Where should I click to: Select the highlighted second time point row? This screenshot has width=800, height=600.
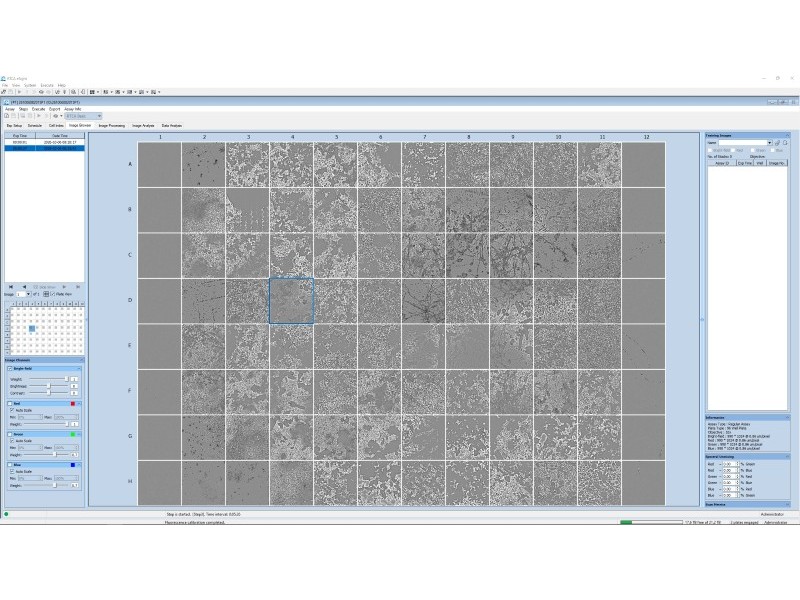(x=44, y=148)
